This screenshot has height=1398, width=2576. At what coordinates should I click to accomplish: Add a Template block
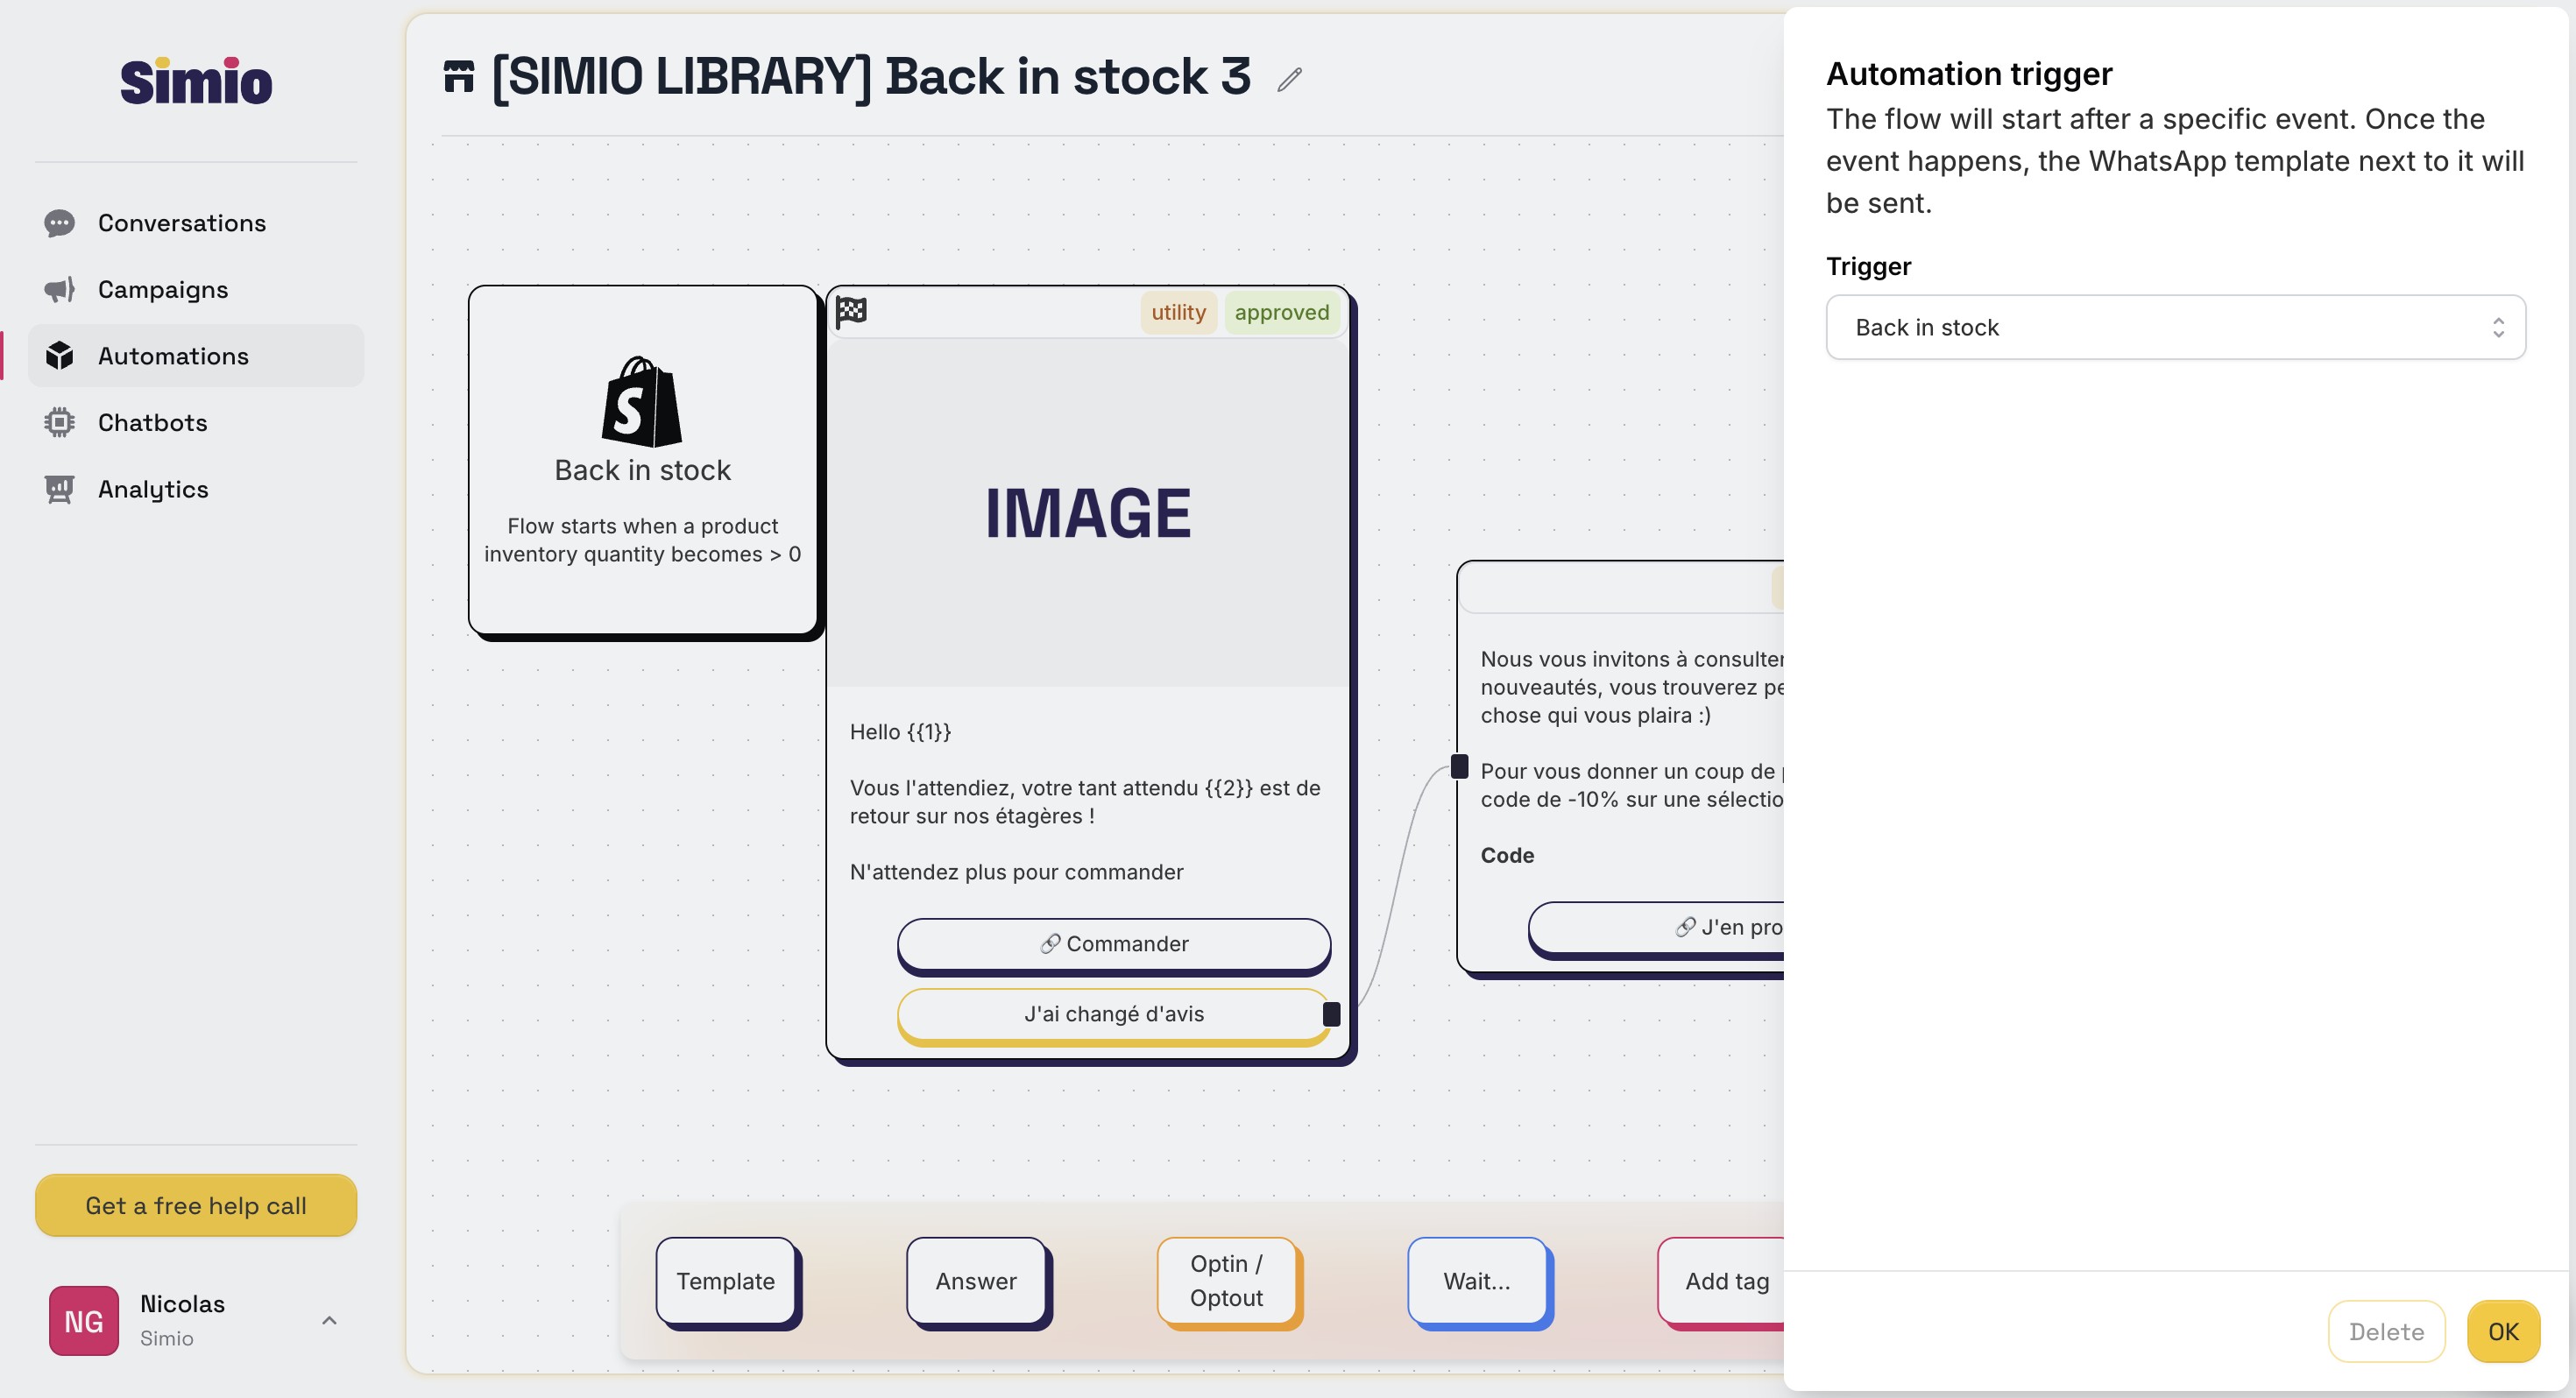click(x=726, y=1281)
